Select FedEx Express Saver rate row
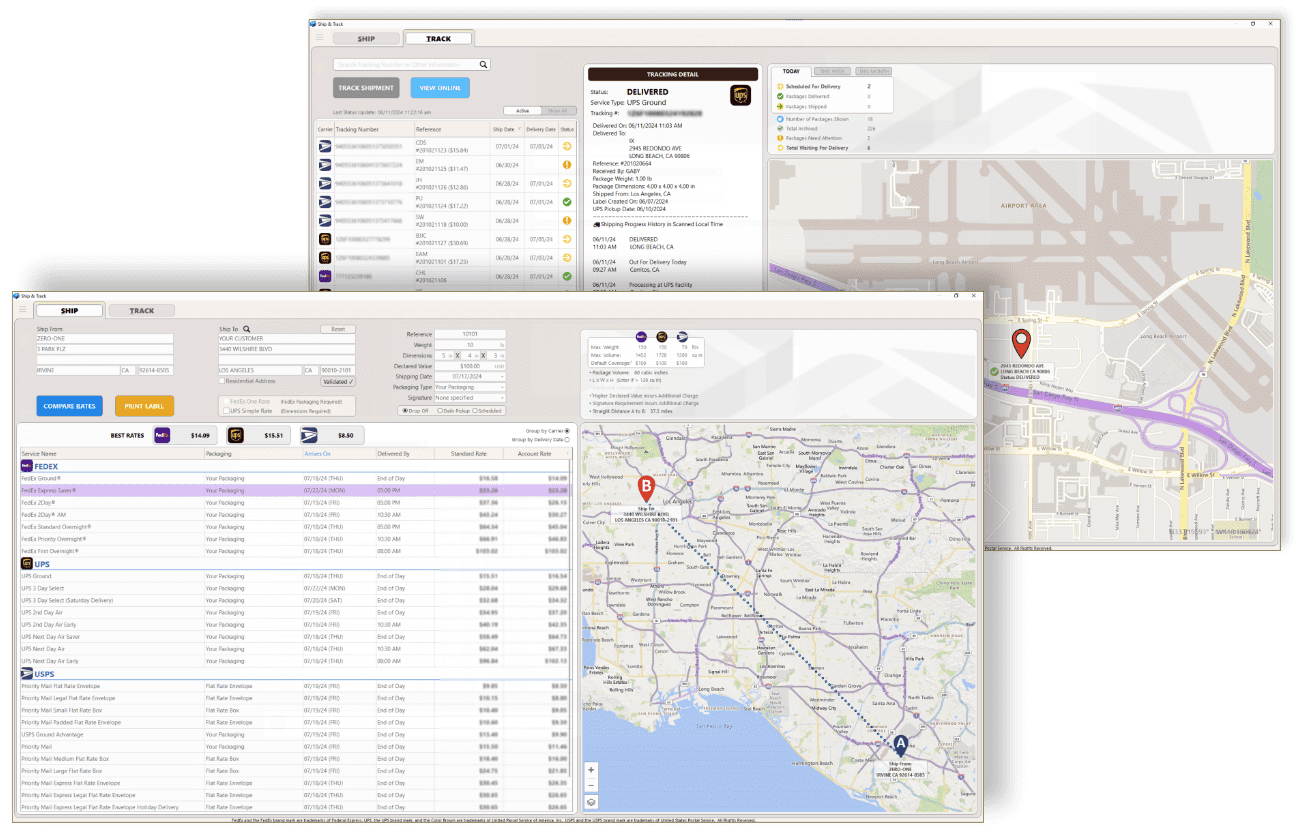1300x839 pixels. coord(295,490)
